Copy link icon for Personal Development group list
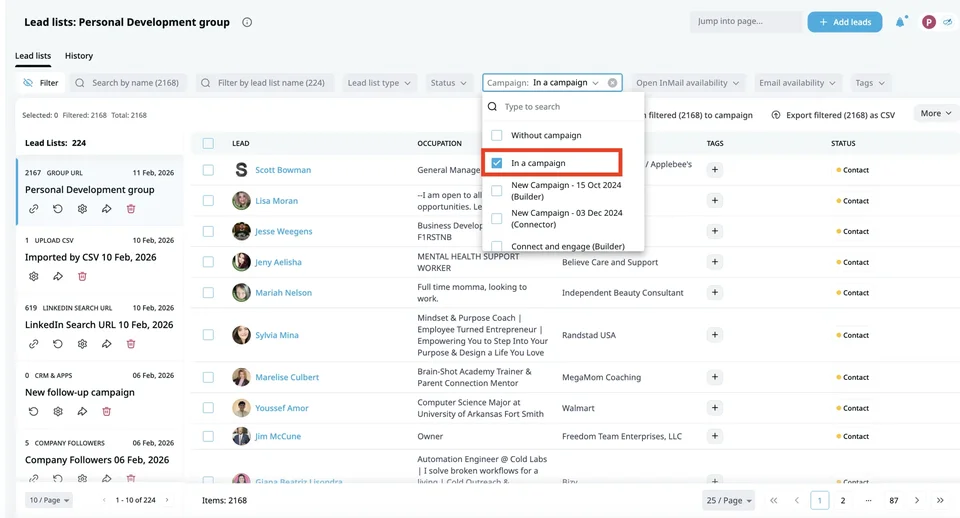960x518 pixels. pyautogui.click(x=34, y=209)
